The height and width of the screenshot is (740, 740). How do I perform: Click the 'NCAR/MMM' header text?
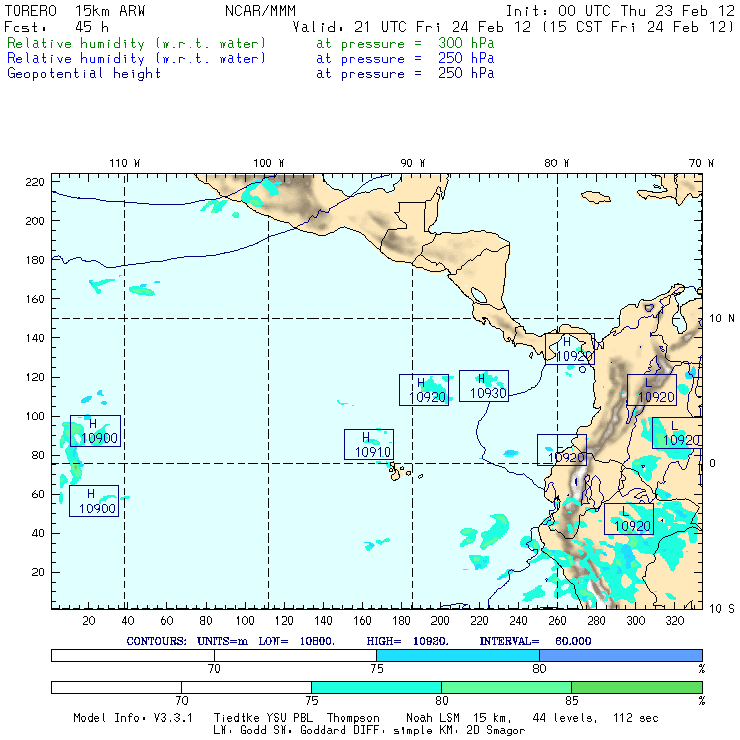coord(261,11)
